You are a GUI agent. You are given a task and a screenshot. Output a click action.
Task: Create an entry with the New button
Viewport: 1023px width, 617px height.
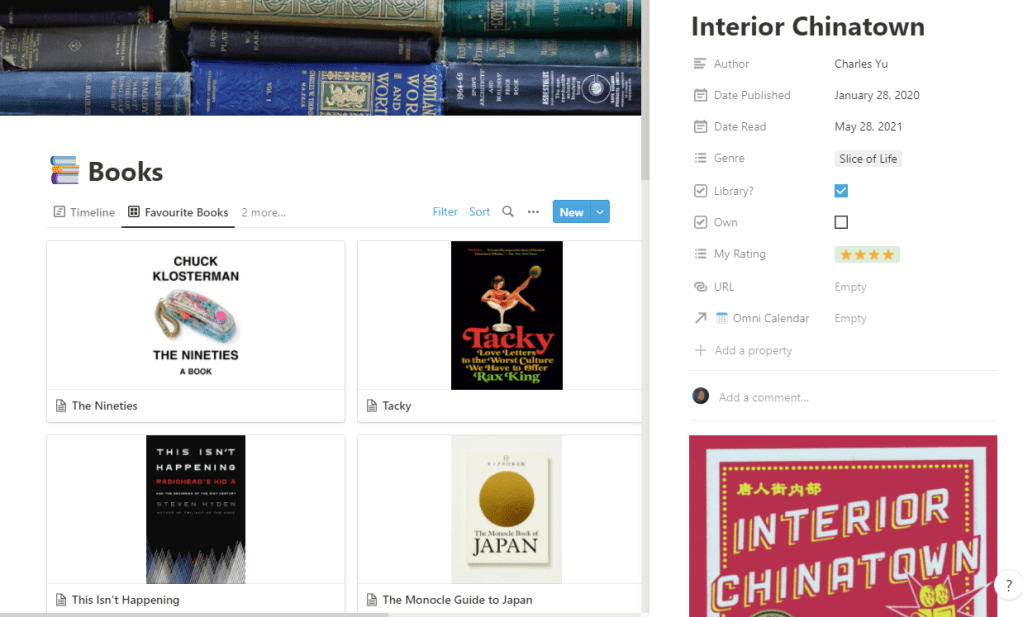click(571, 211)
